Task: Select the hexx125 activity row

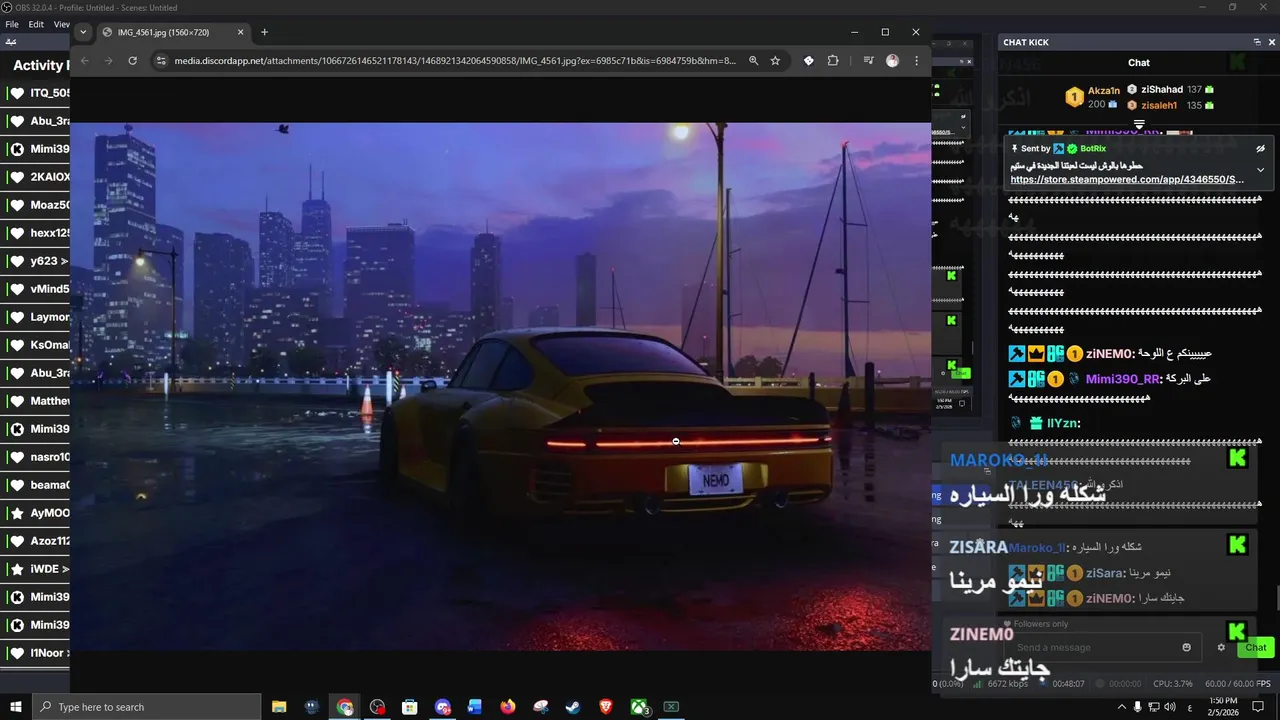Action: point(36,233)
